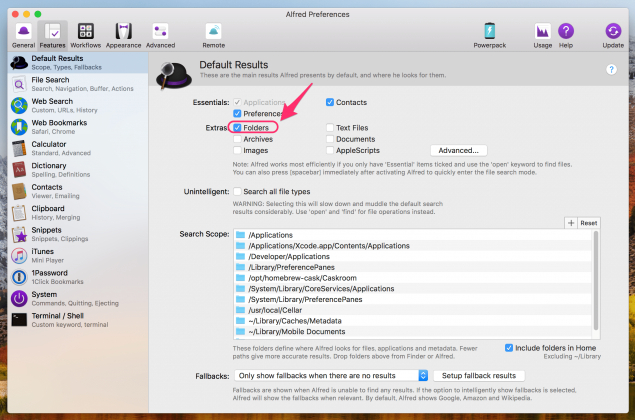Switch to the Advanced tab
Screen dimensions: 635x420
[160, 36]
